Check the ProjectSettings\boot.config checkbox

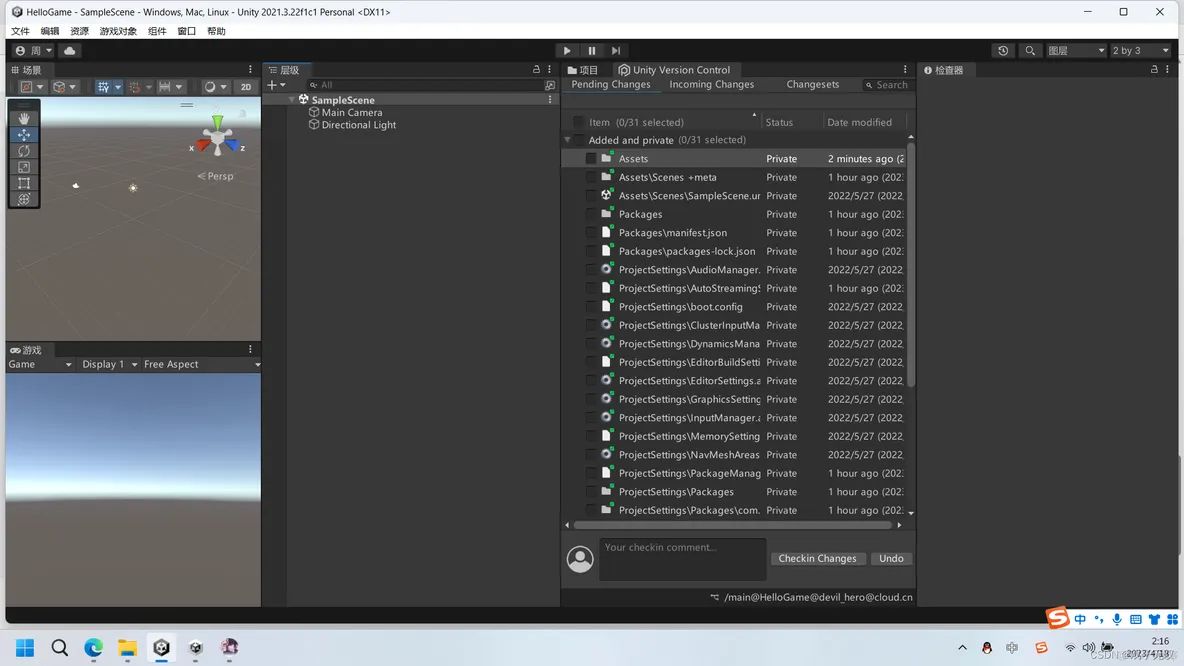pos(591,307)
